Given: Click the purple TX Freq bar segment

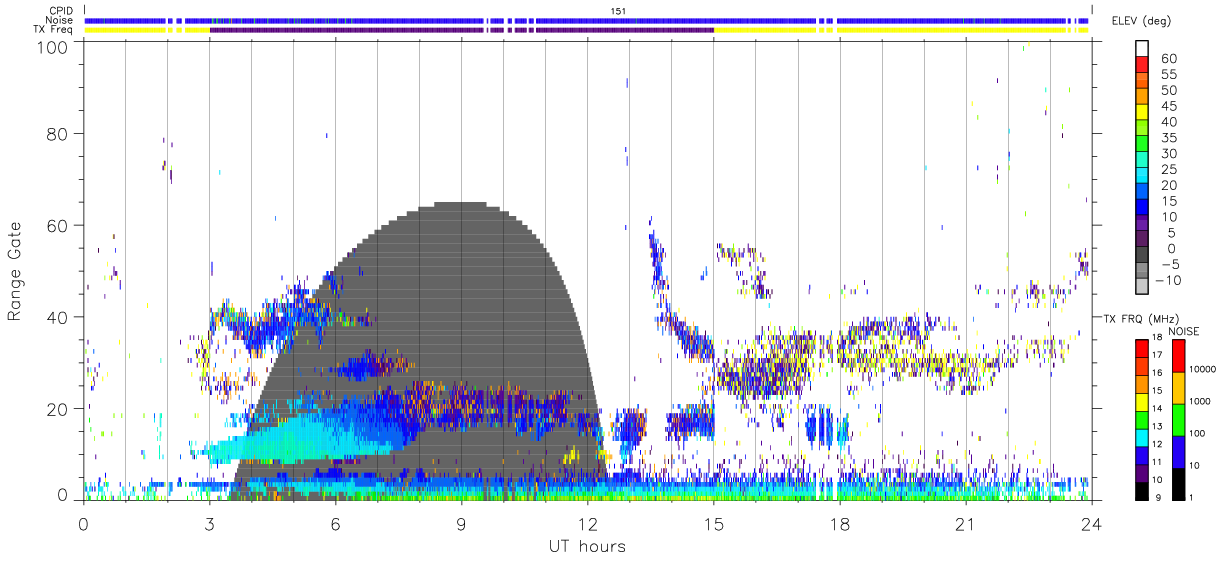Looking at the screenshot, I should (x=462, y=29).
